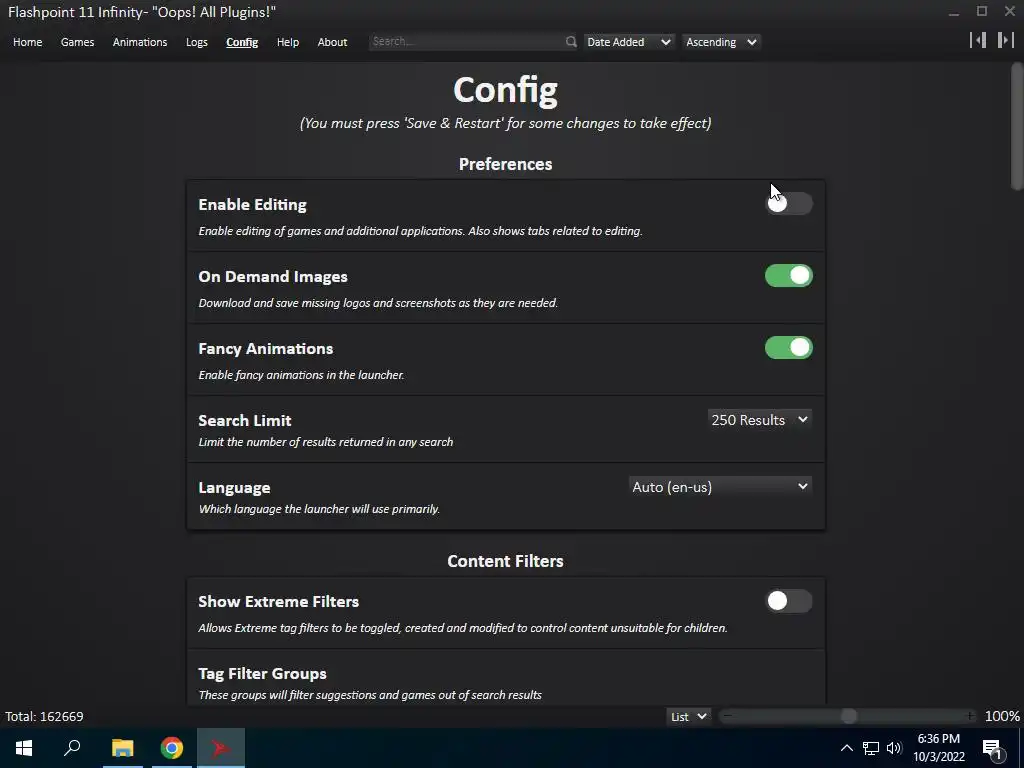Open the Windows Start menu
Viewport: 1024px width, 768px height.
(x=24, y=748)
